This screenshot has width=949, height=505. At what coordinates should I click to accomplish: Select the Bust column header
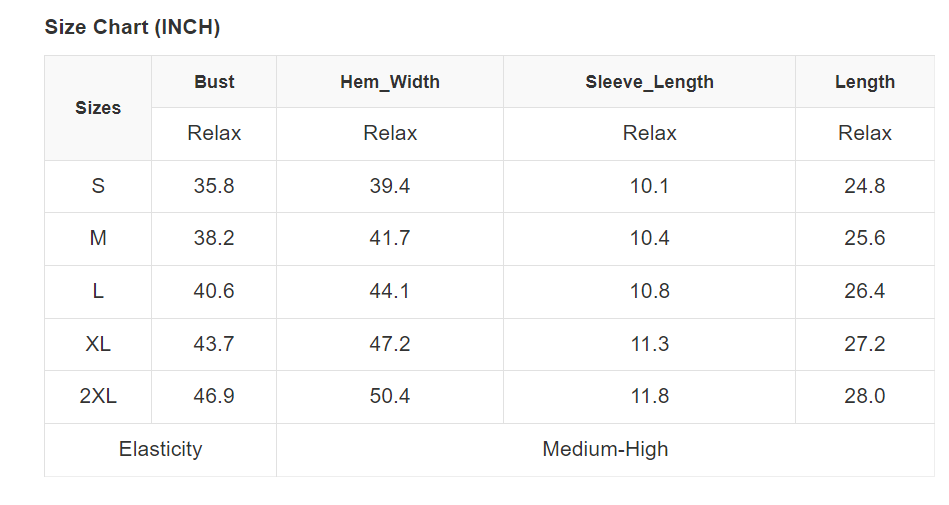point(214,82)
